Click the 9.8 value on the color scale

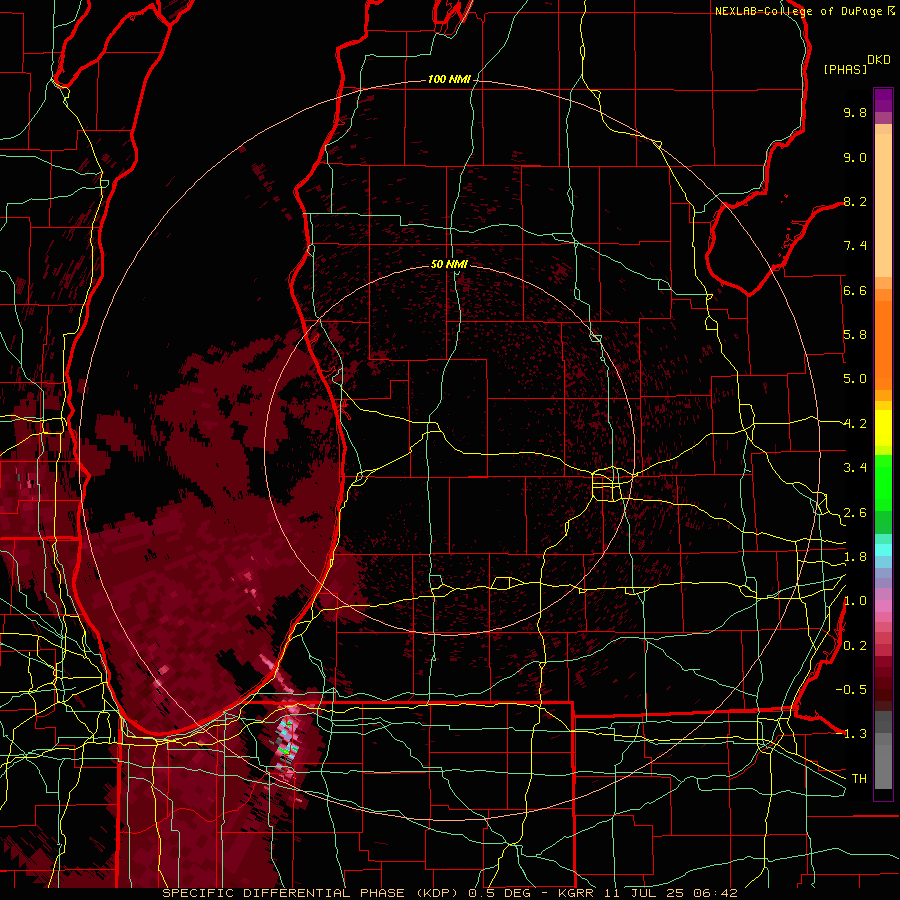coord(855,112)
